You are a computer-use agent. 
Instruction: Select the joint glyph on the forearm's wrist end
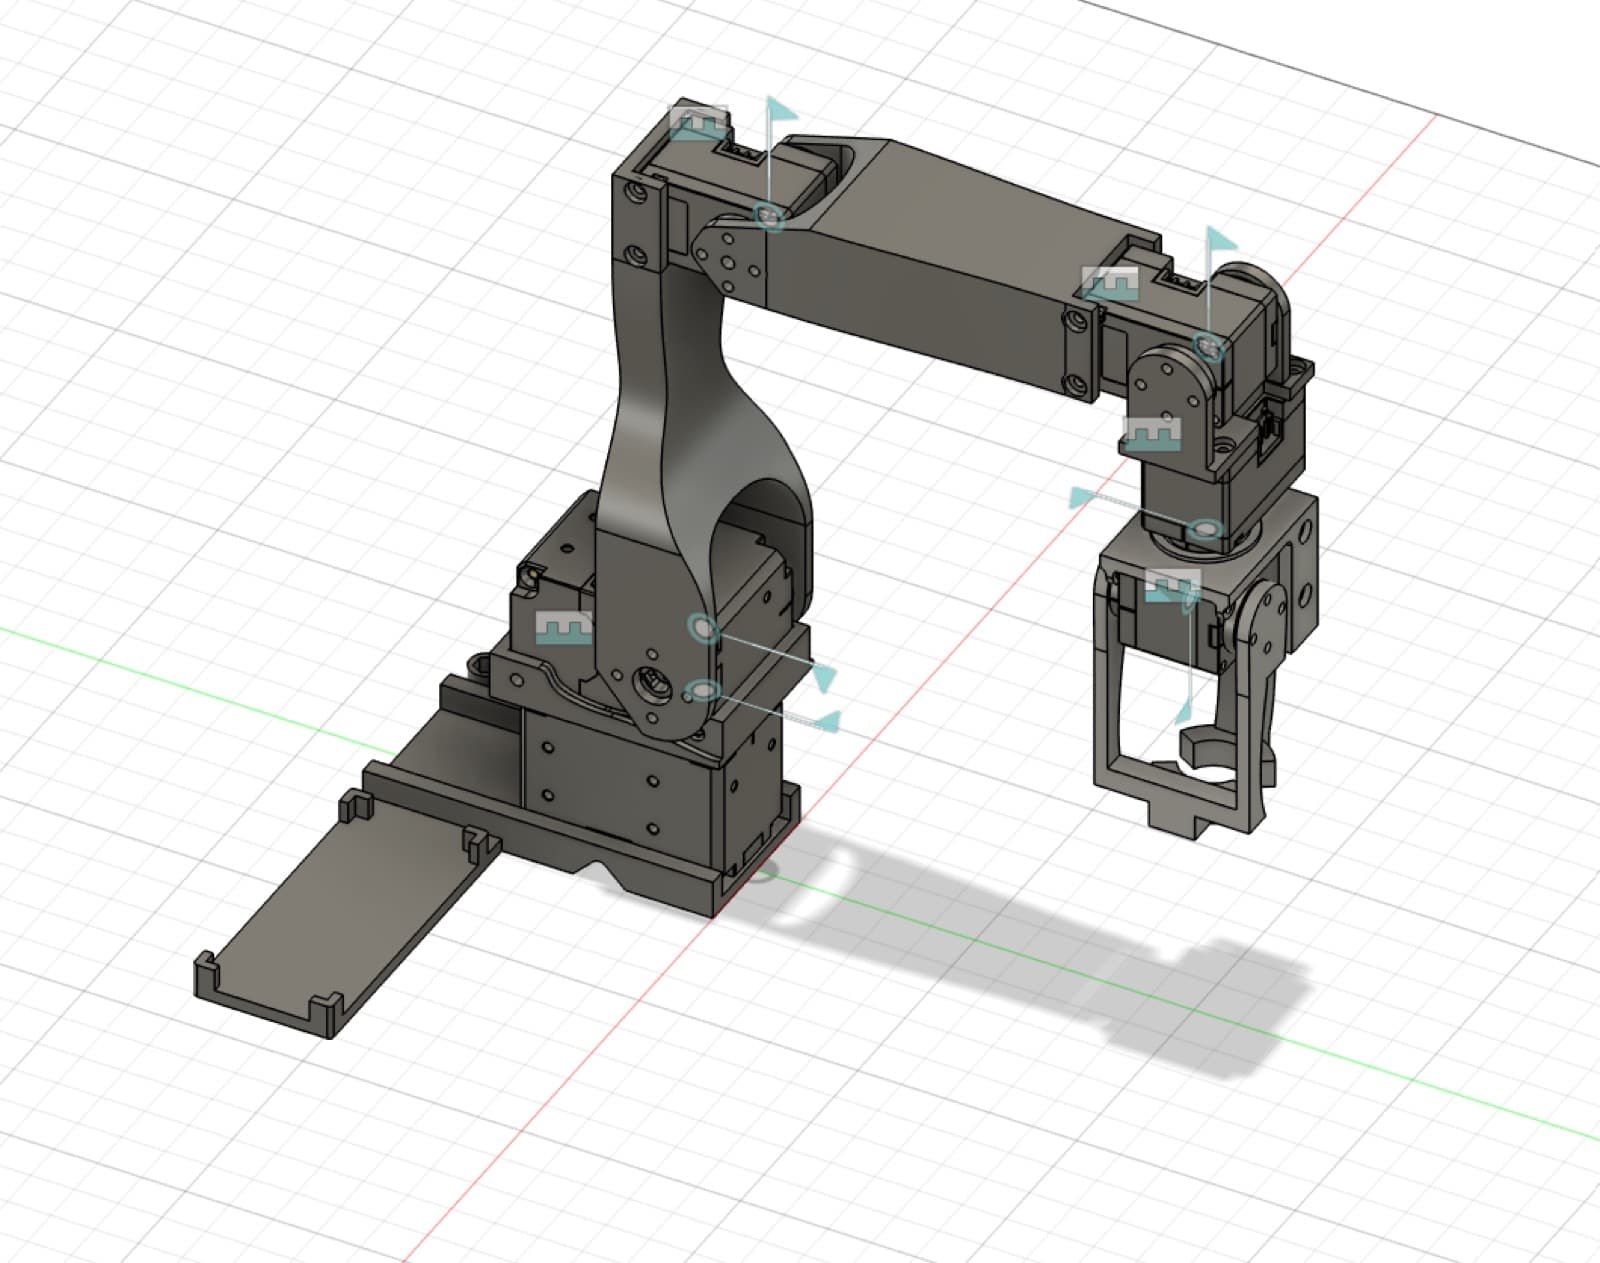pos(1111,284)
